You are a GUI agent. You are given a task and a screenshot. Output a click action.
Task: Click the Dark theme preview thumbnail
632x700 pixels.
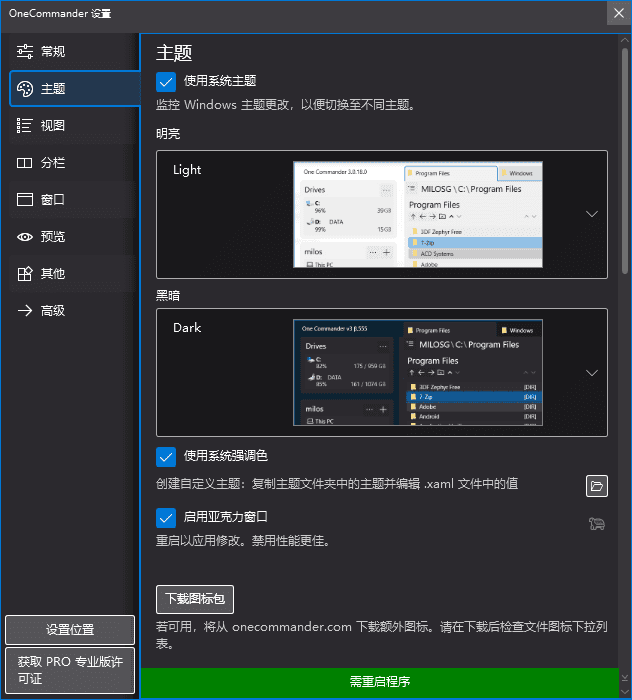click(418, 372)
